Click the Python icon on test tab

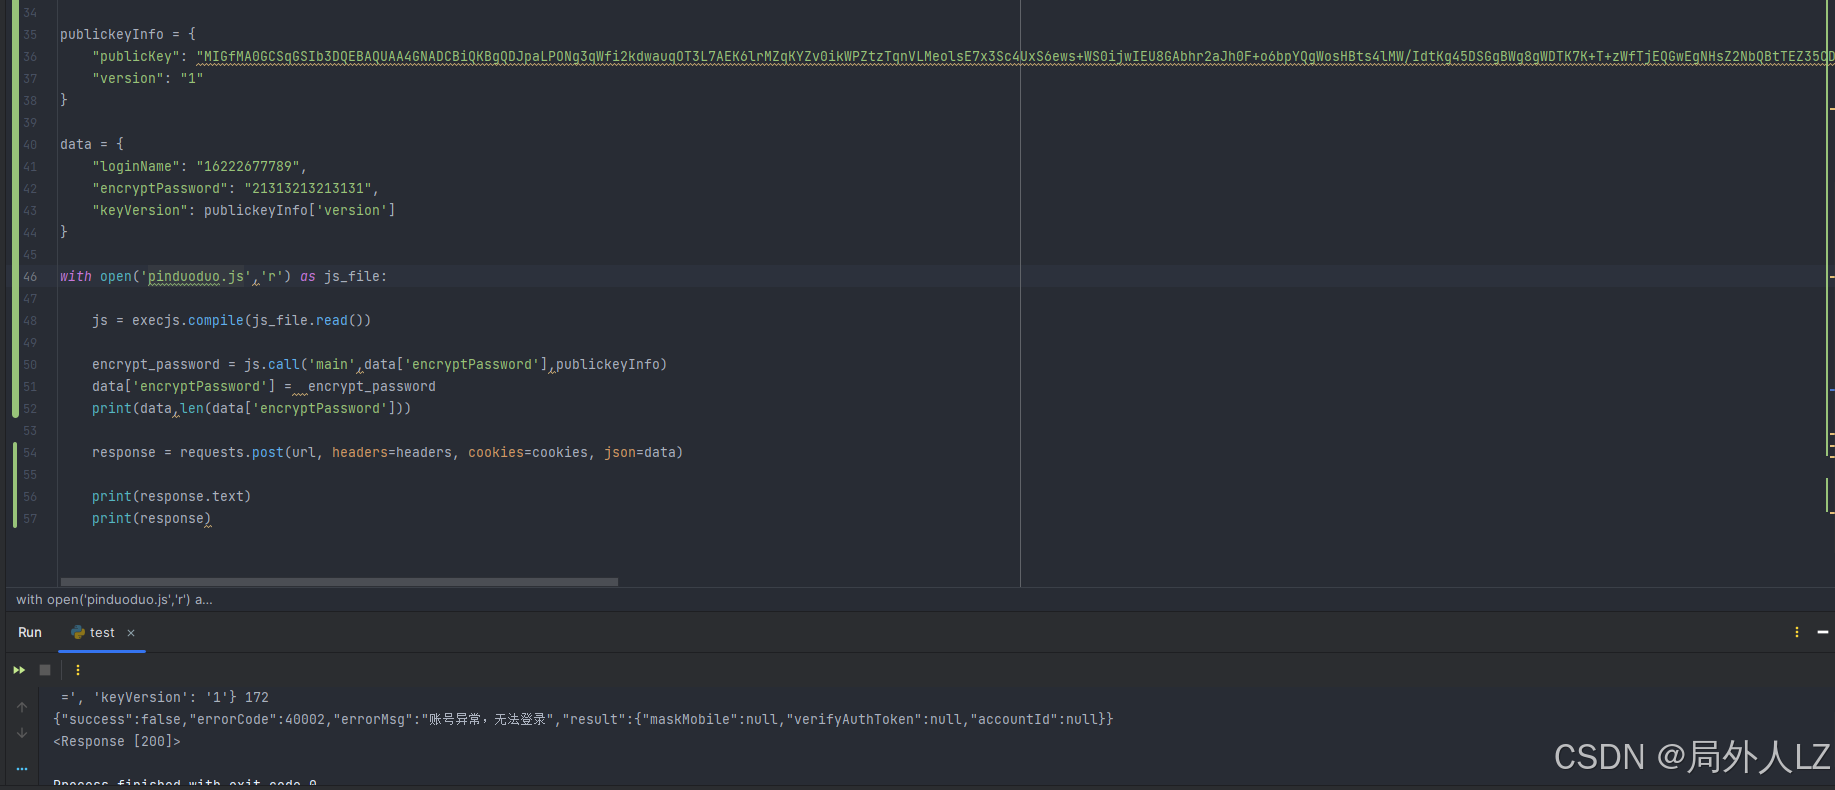78,632
